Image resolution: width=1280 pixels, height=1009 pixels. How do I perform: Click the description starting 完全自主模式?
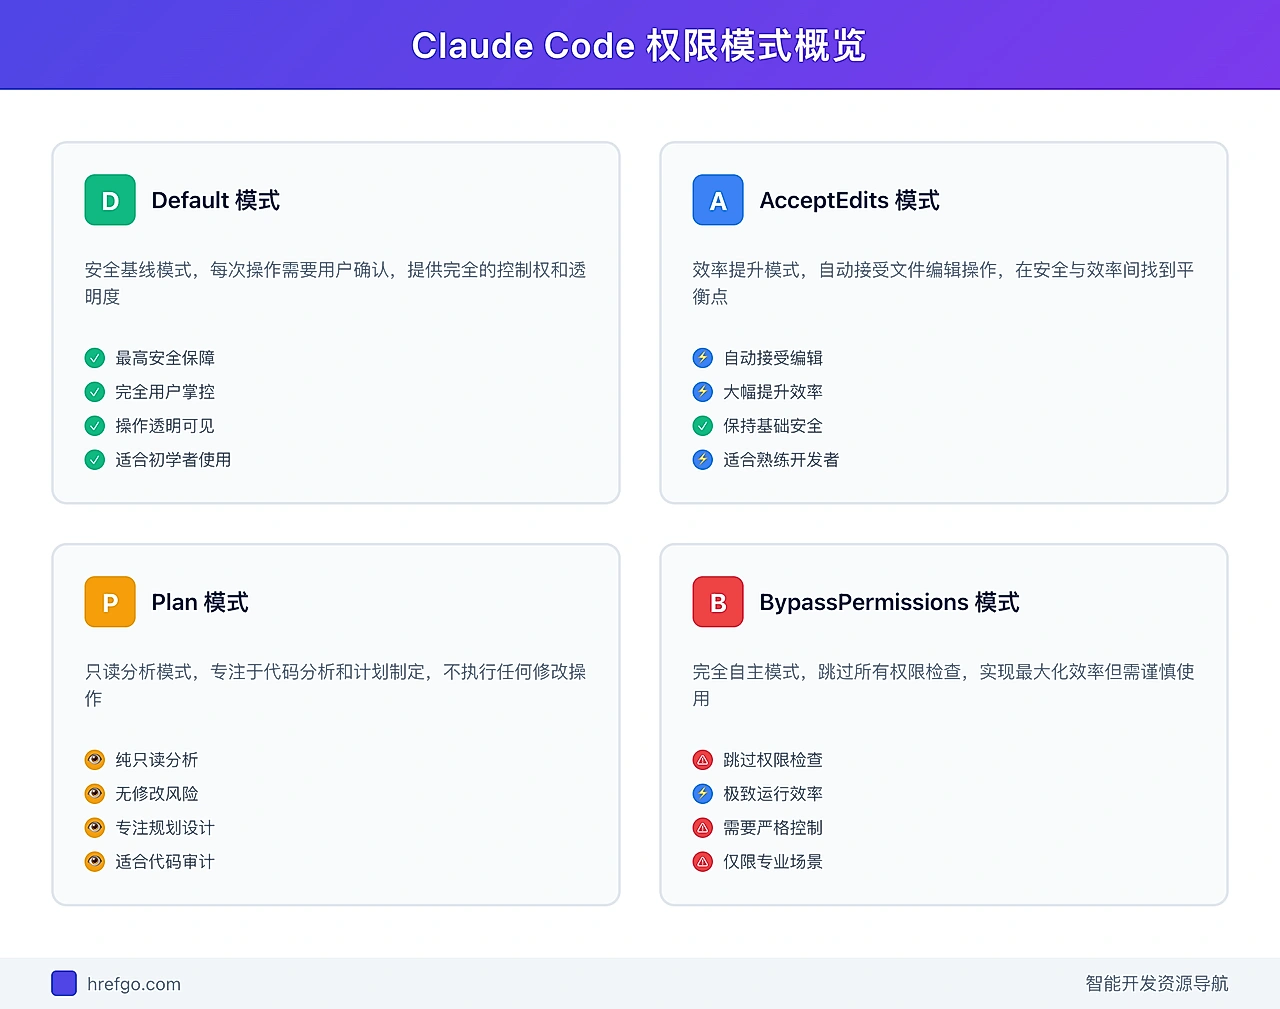(x=944, y=685)
